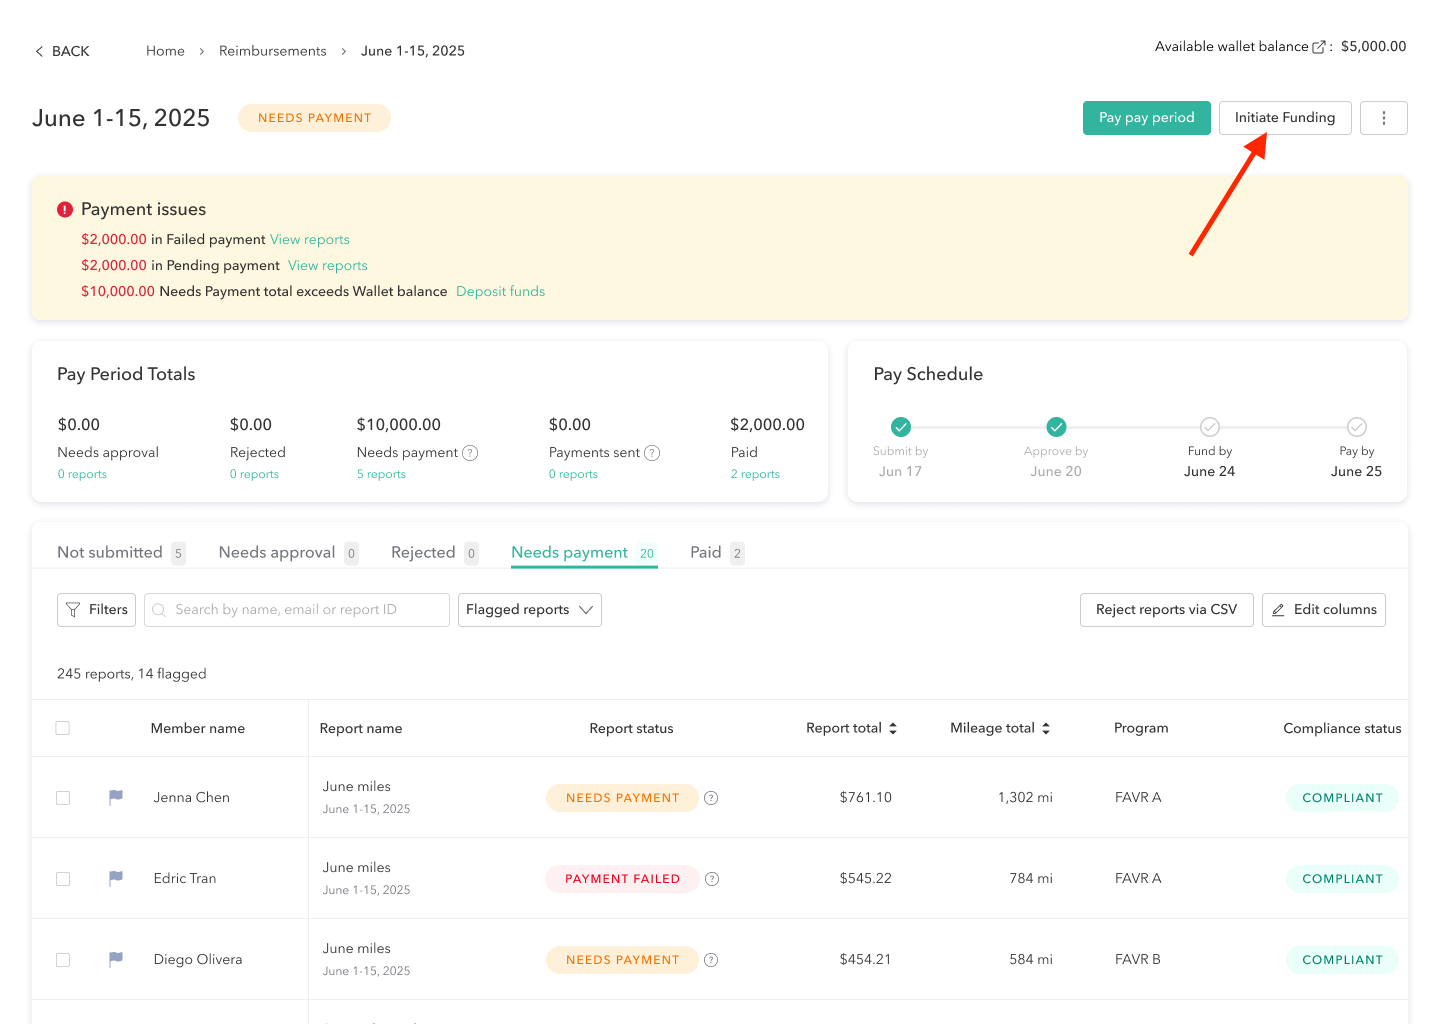
Task: Open the Filters panel
Action: click(x=96, y=610)
